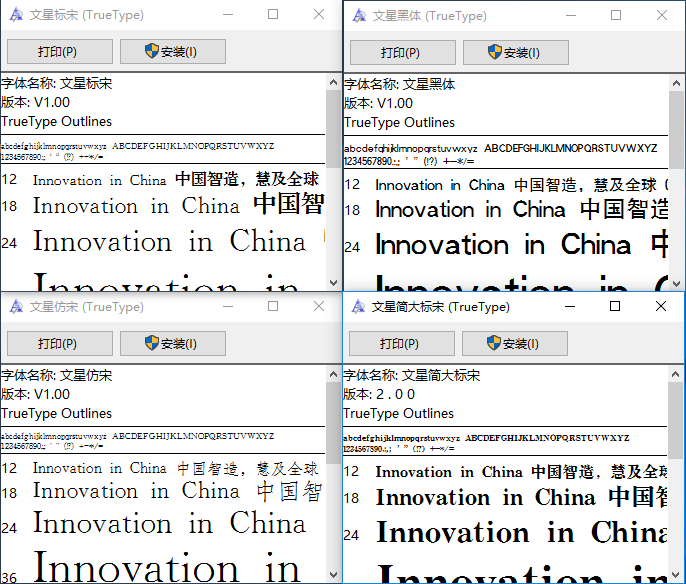Click scrollbar thumb in 文星简大标宋 window

click(x=676, y=420)
